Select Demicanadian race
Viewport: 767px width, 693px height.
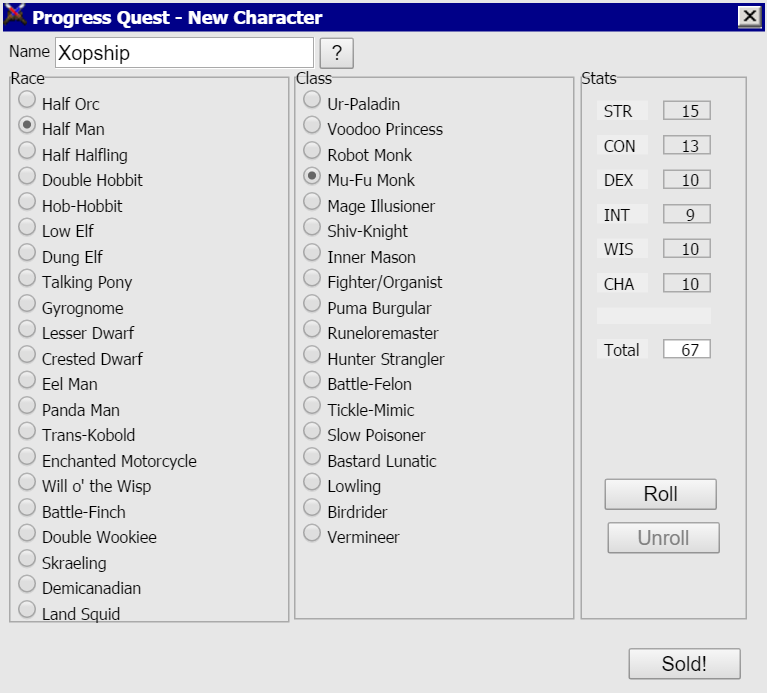tap(27, 584)
